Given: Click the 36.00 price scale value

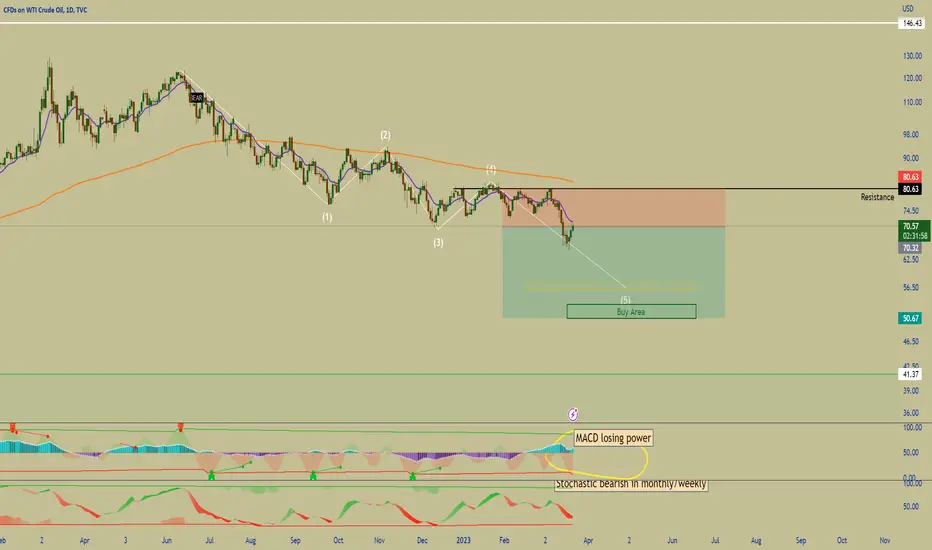Looking at the screenshot, I should pyautogui.click(x=911, y=413).
